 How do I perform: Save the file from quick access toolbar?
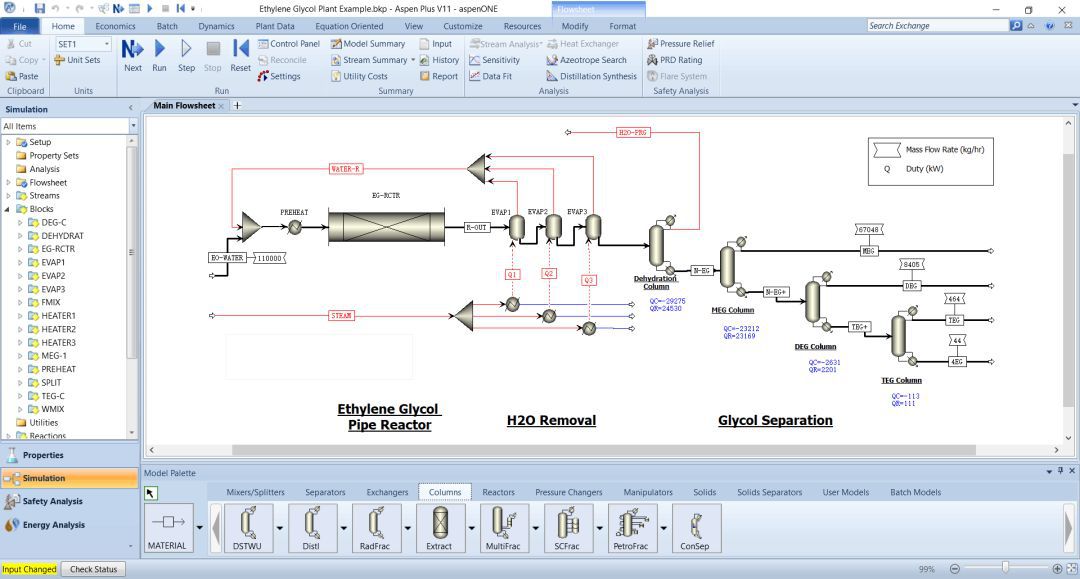coord(39,8)
